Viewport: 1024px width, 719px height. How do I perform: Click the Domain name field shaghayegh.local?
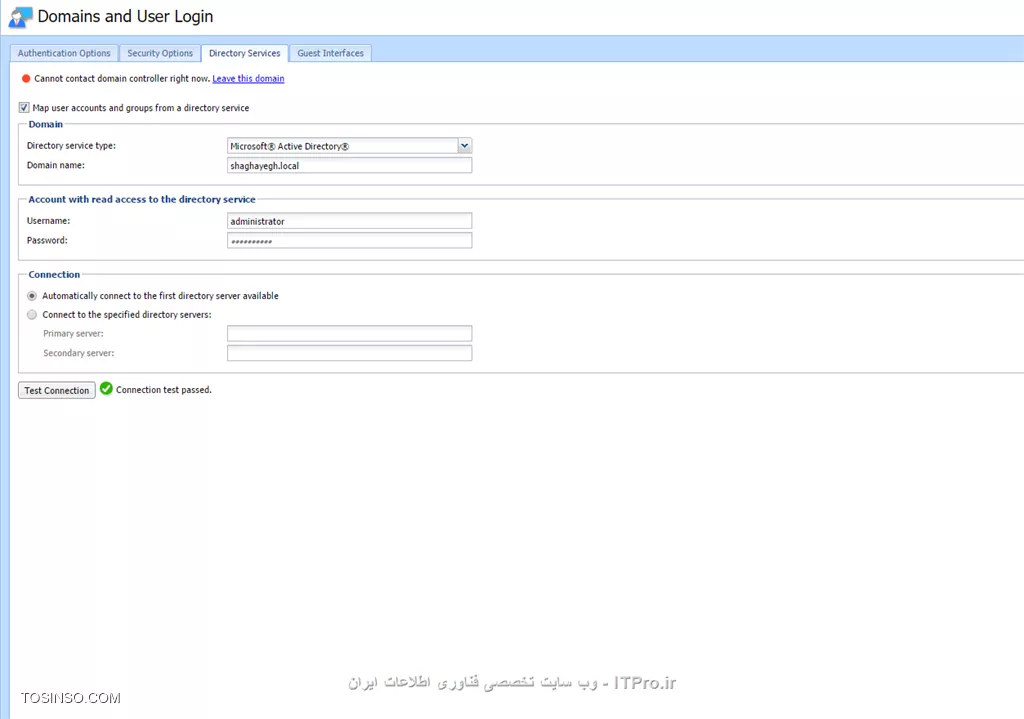tap(349, 165)
